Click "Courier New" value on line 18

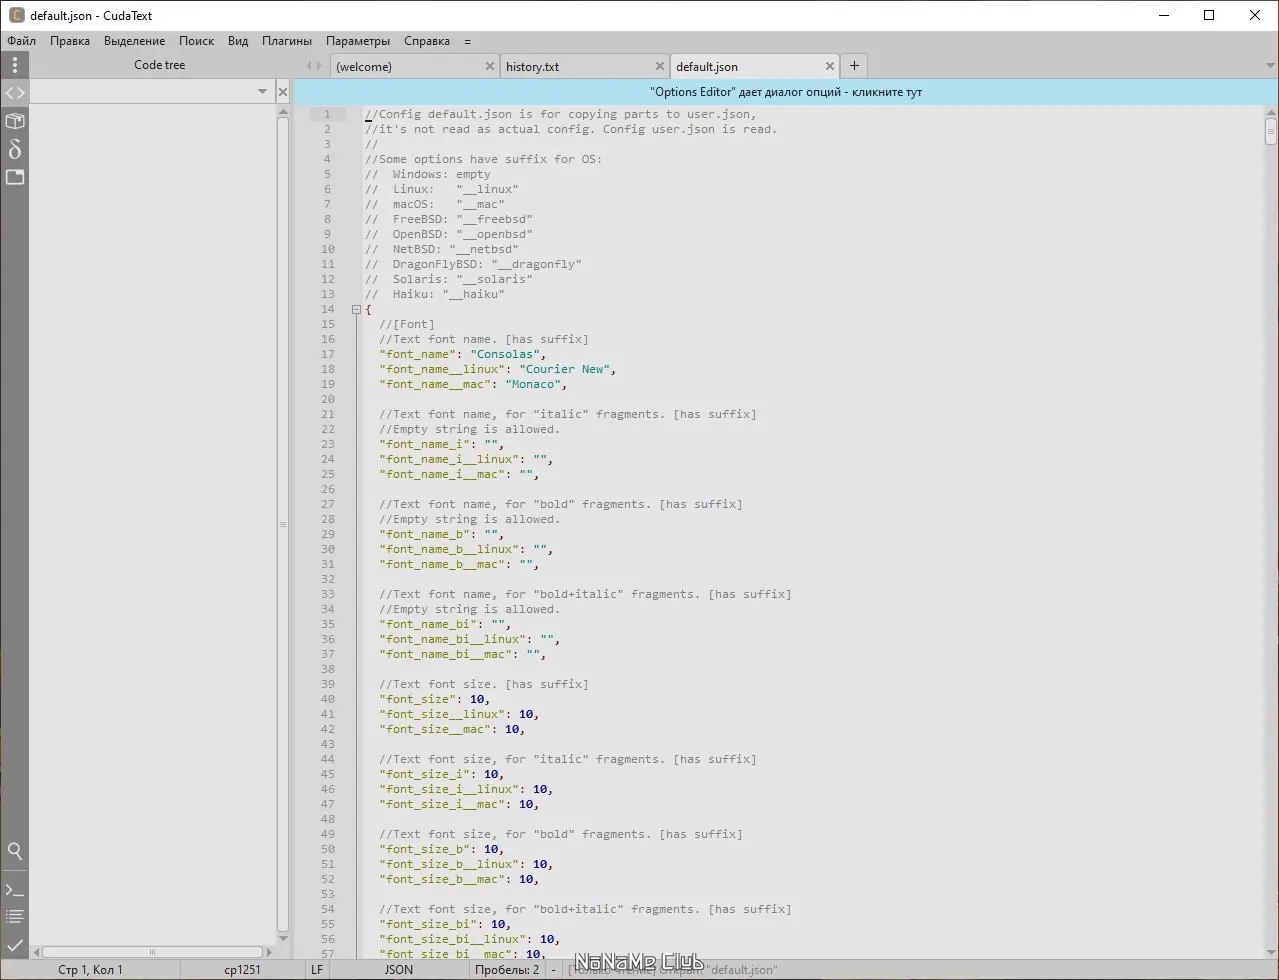click(564, 369)
